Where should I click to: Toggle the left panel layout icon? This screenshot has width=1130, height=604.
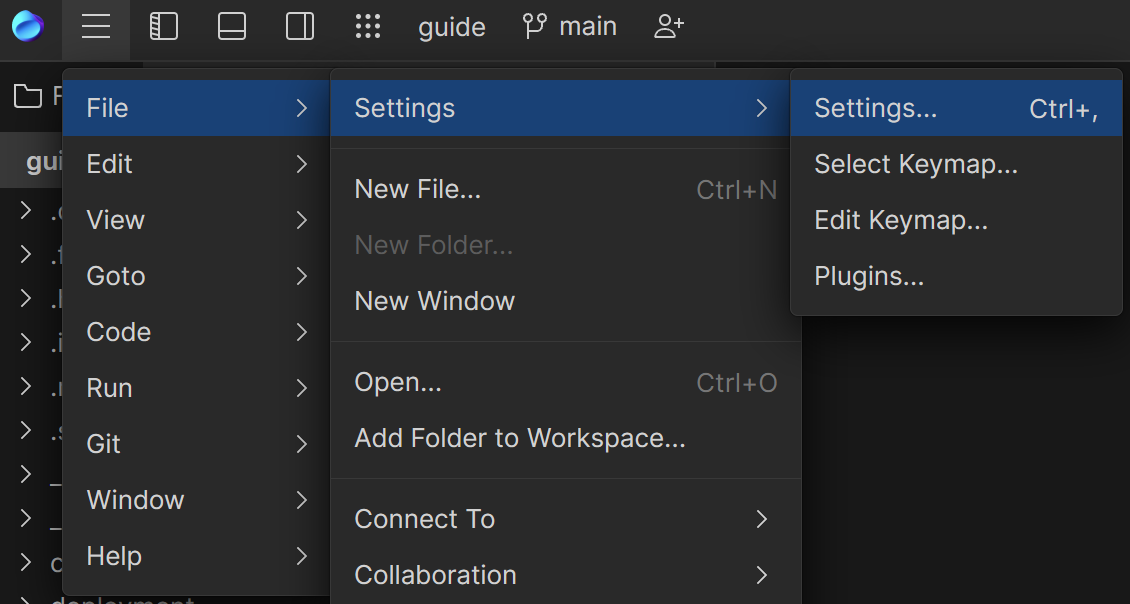(163, 27)
